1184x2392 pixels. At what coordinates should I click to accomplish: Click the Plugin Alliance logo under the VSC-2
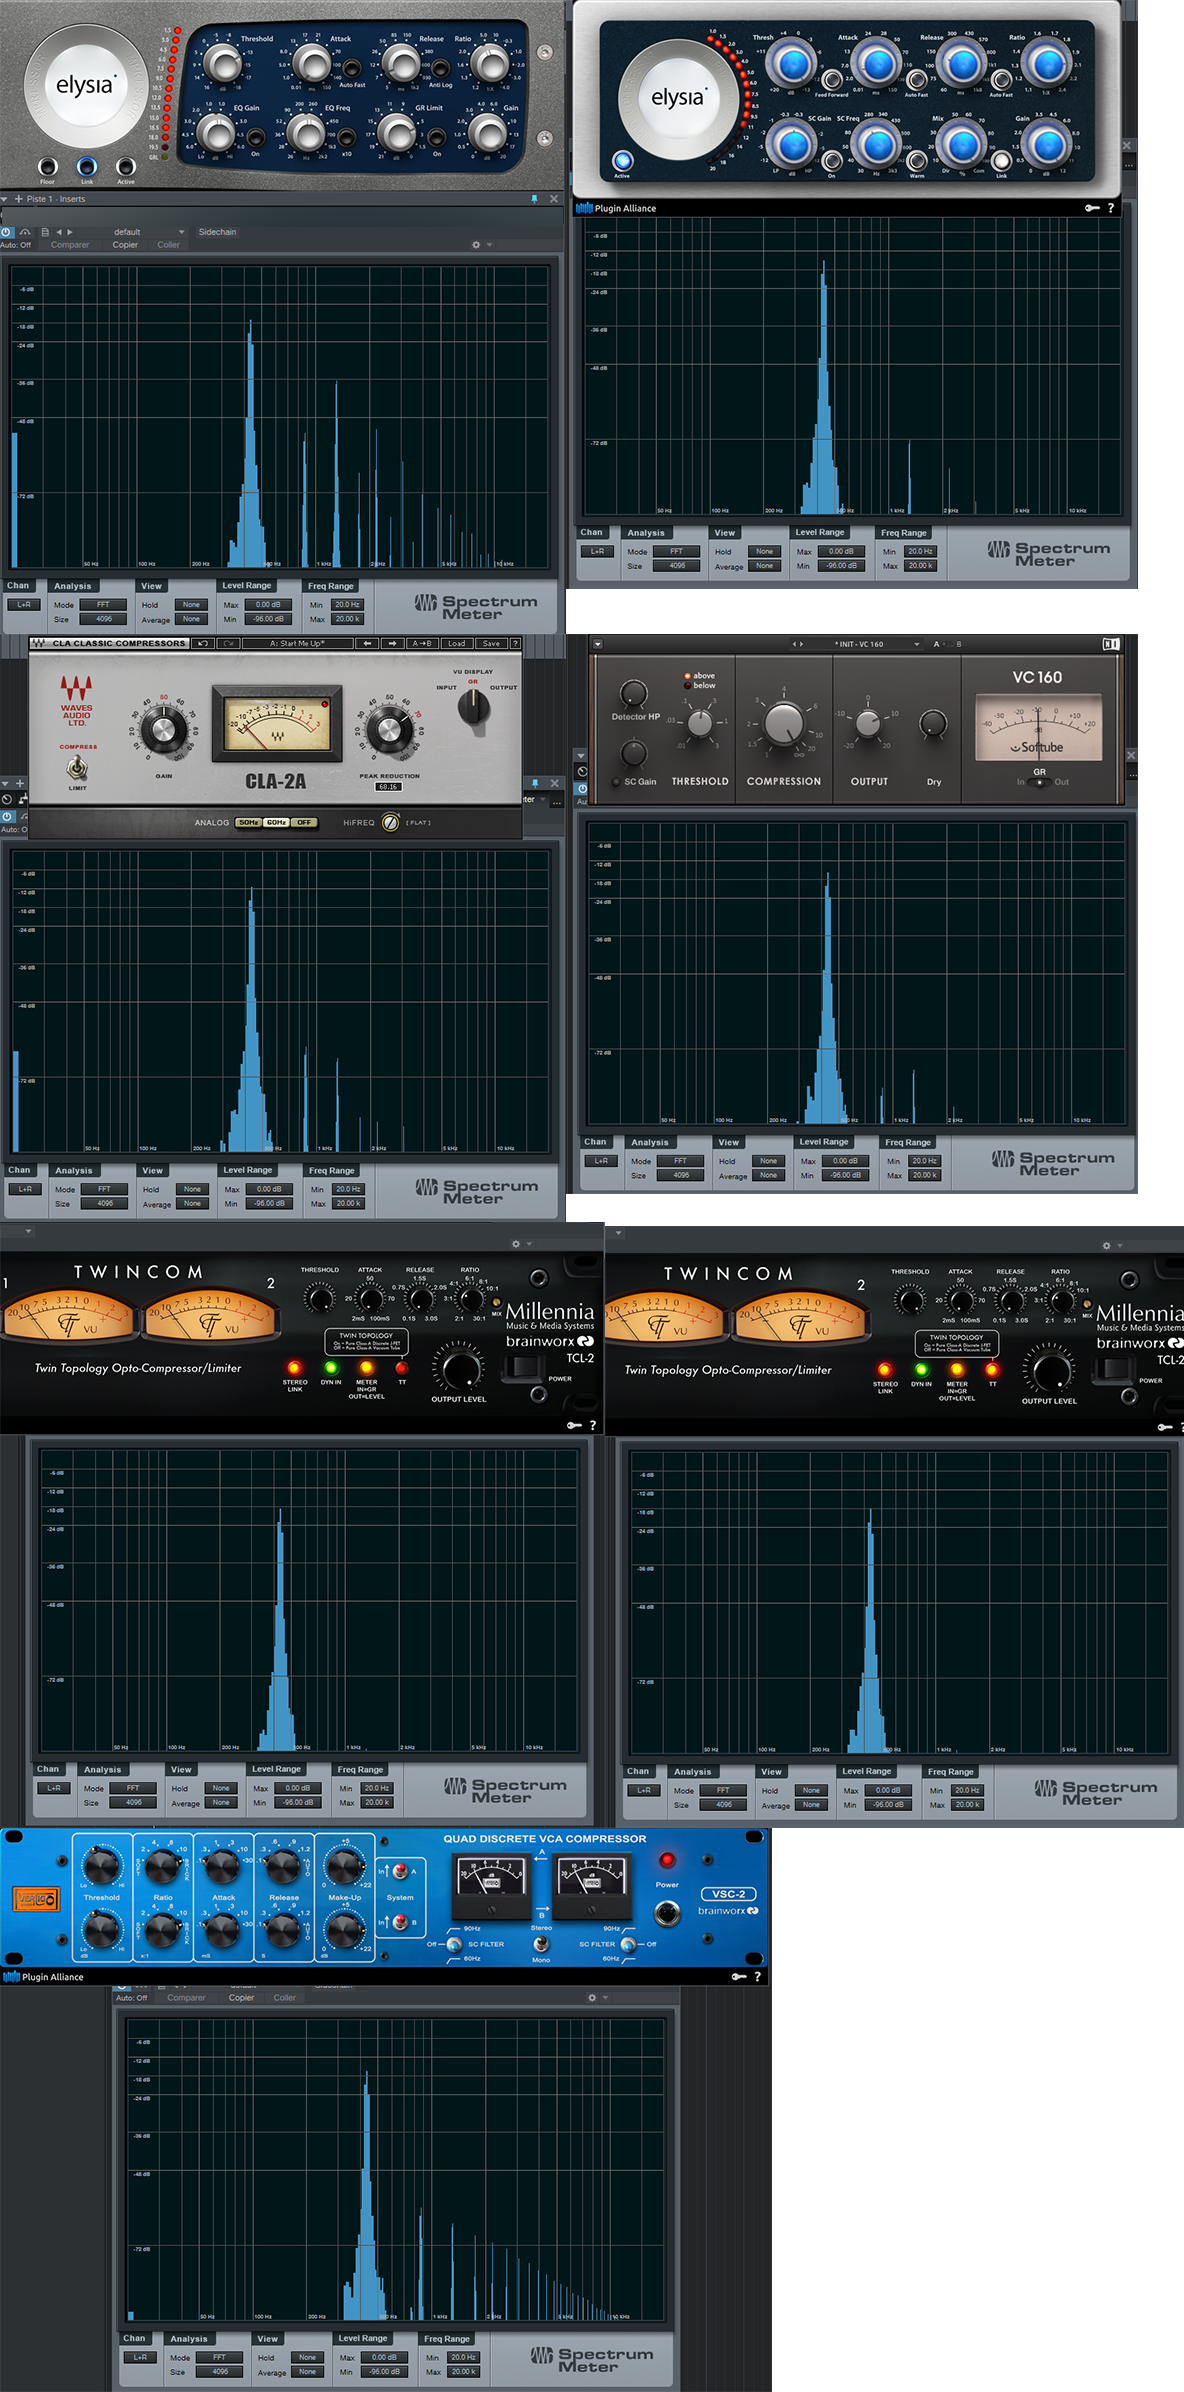[x=44, y=1976]
